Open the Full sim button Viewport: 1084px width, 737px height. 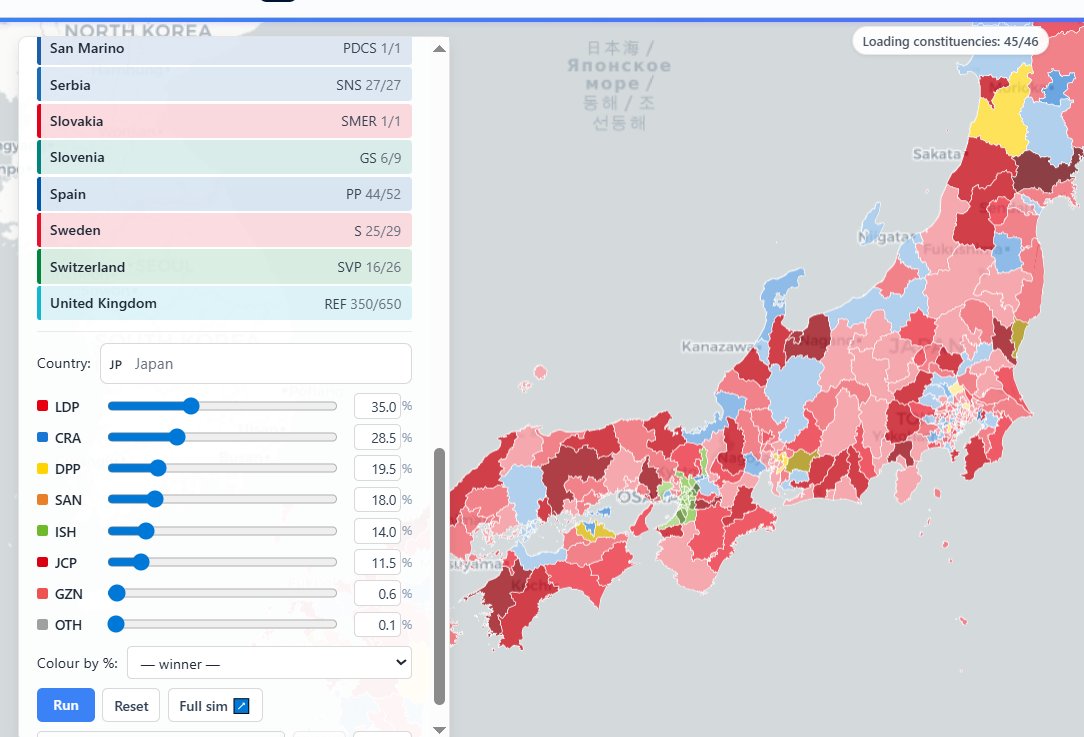pos(215,705)
